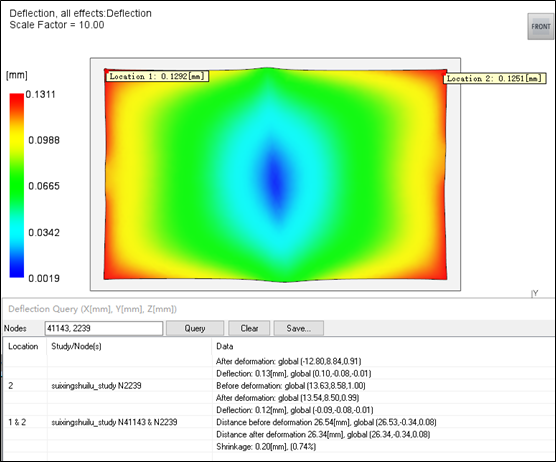Click the Query button
This screenshot has width=556, height=462.
(x=195, y=328)
